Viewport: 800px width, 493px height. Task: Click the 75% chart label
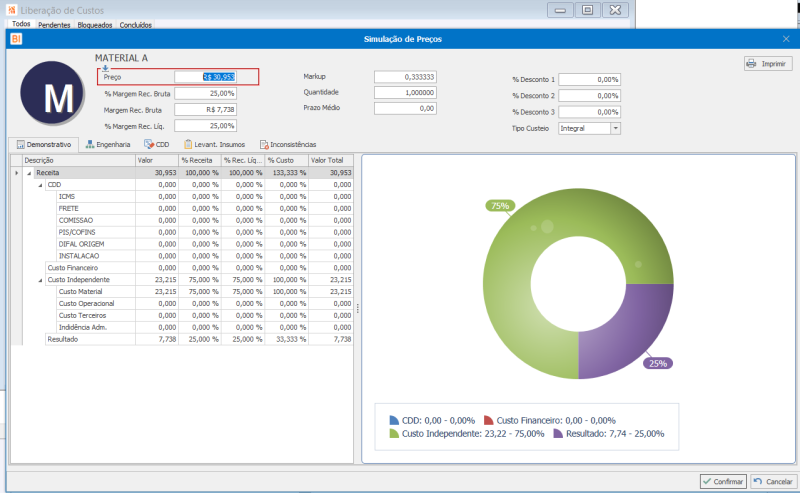tap(500, 206)
